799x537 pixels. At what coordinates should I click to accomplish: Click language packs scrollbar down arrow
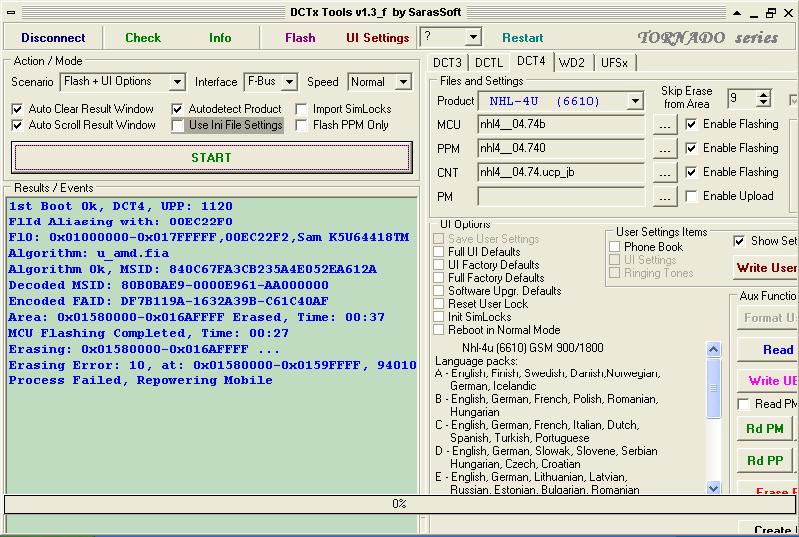[x=713, y=488]
